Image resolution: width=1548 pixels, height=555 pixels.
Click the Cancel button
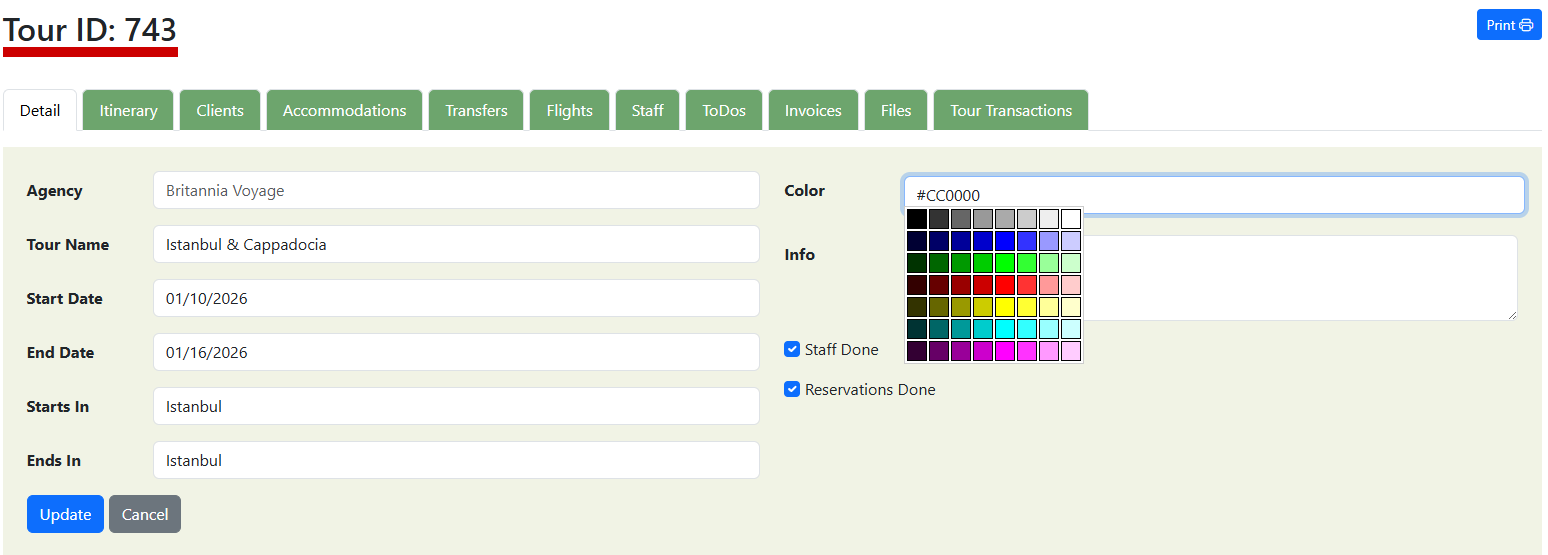click(145, 514)
